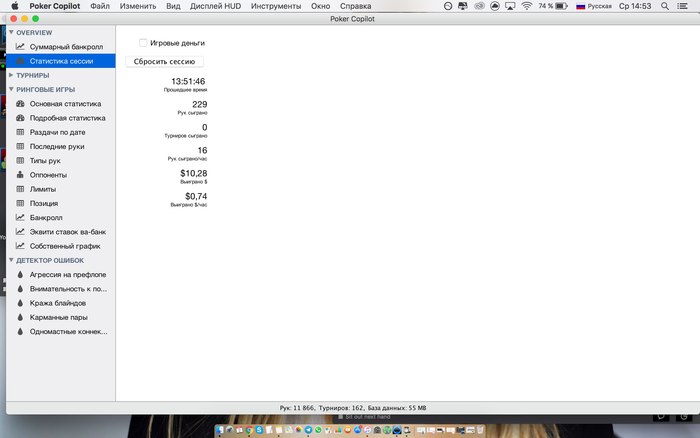The width and height of the screenshot is (700, 438).
Task: Open the Окно menu
Action: pos(321,6)
